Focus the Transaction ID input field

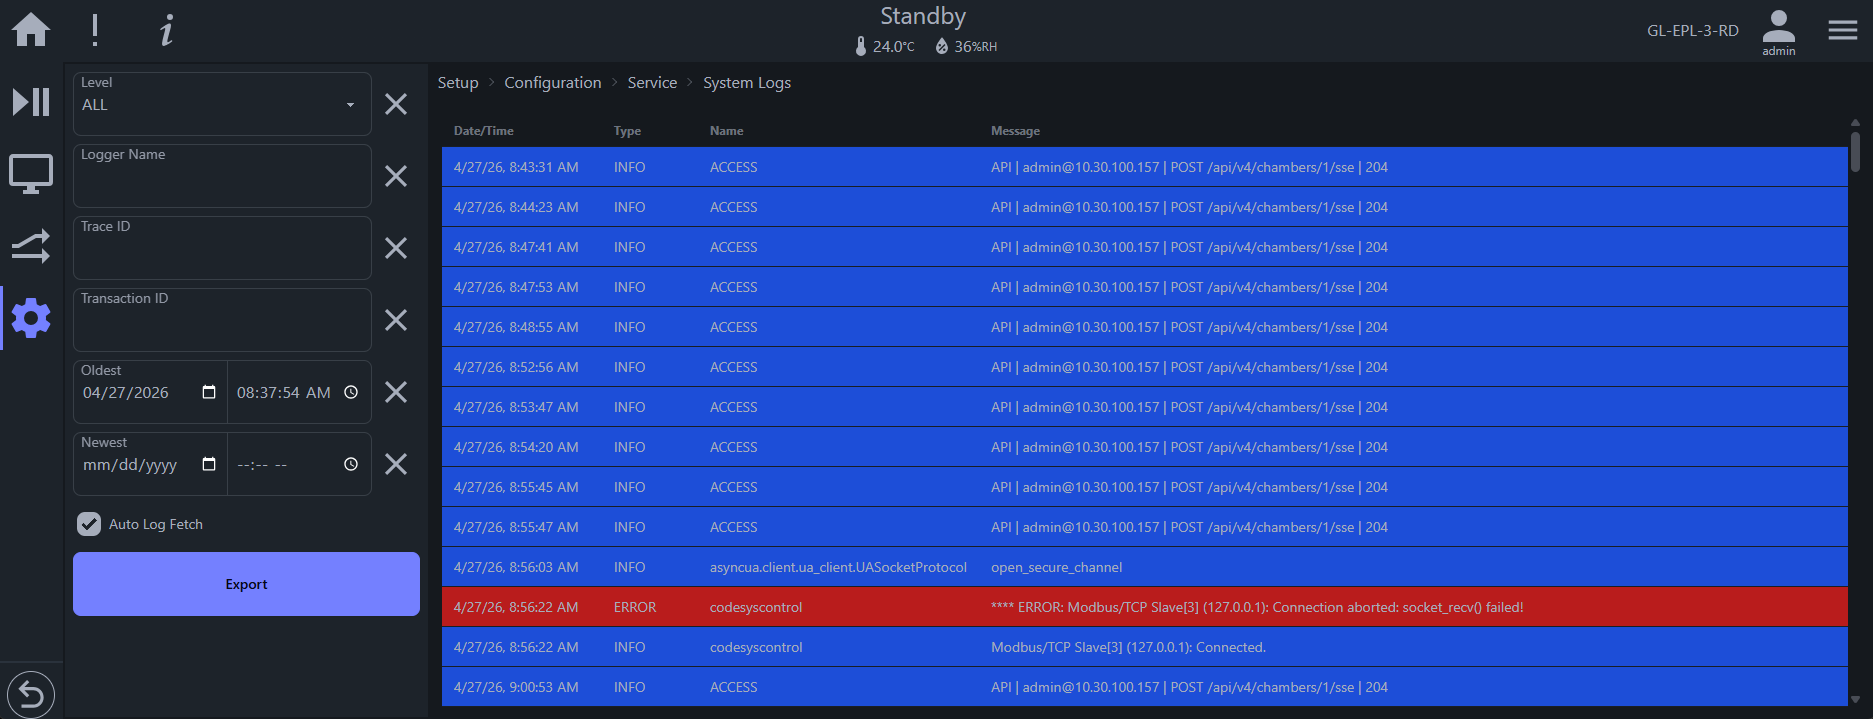tap(222, 320)
